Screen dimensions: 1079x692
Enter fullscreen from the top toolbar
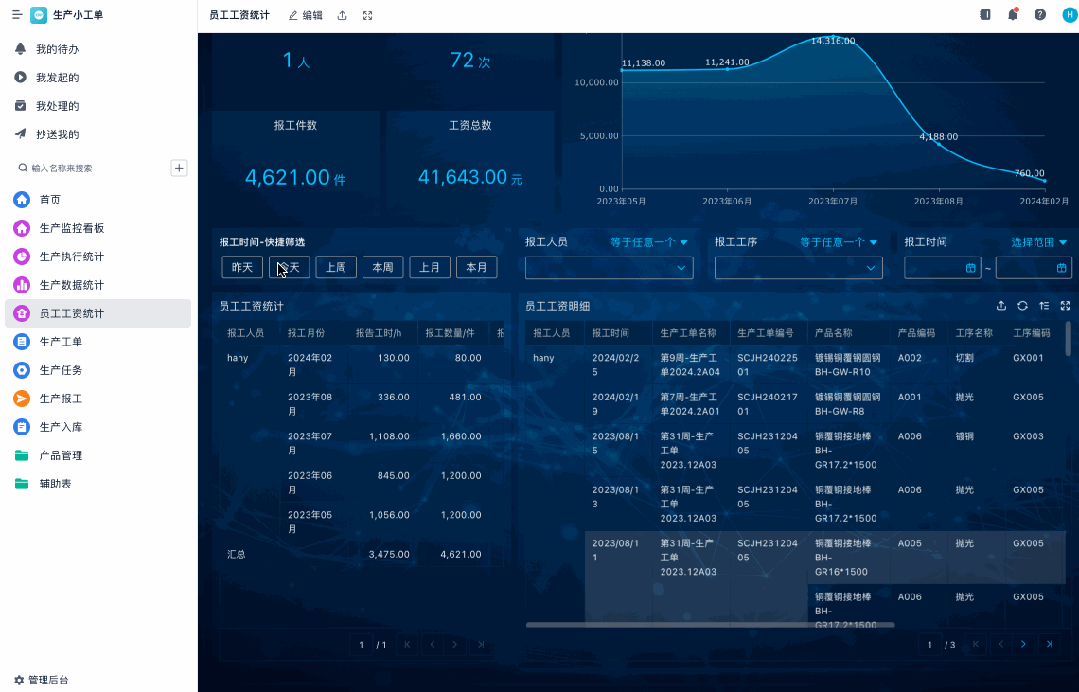point(368,15)
